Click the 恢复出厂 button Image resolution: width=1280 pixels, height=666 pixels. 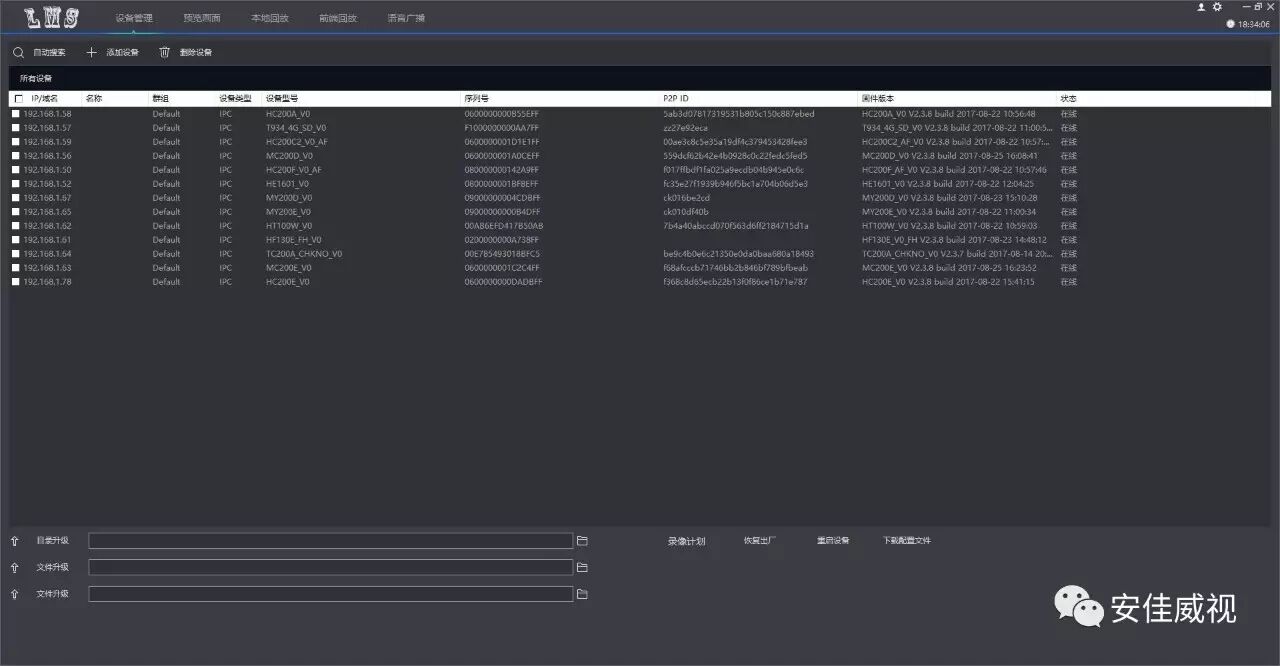[x=759, y=540]
